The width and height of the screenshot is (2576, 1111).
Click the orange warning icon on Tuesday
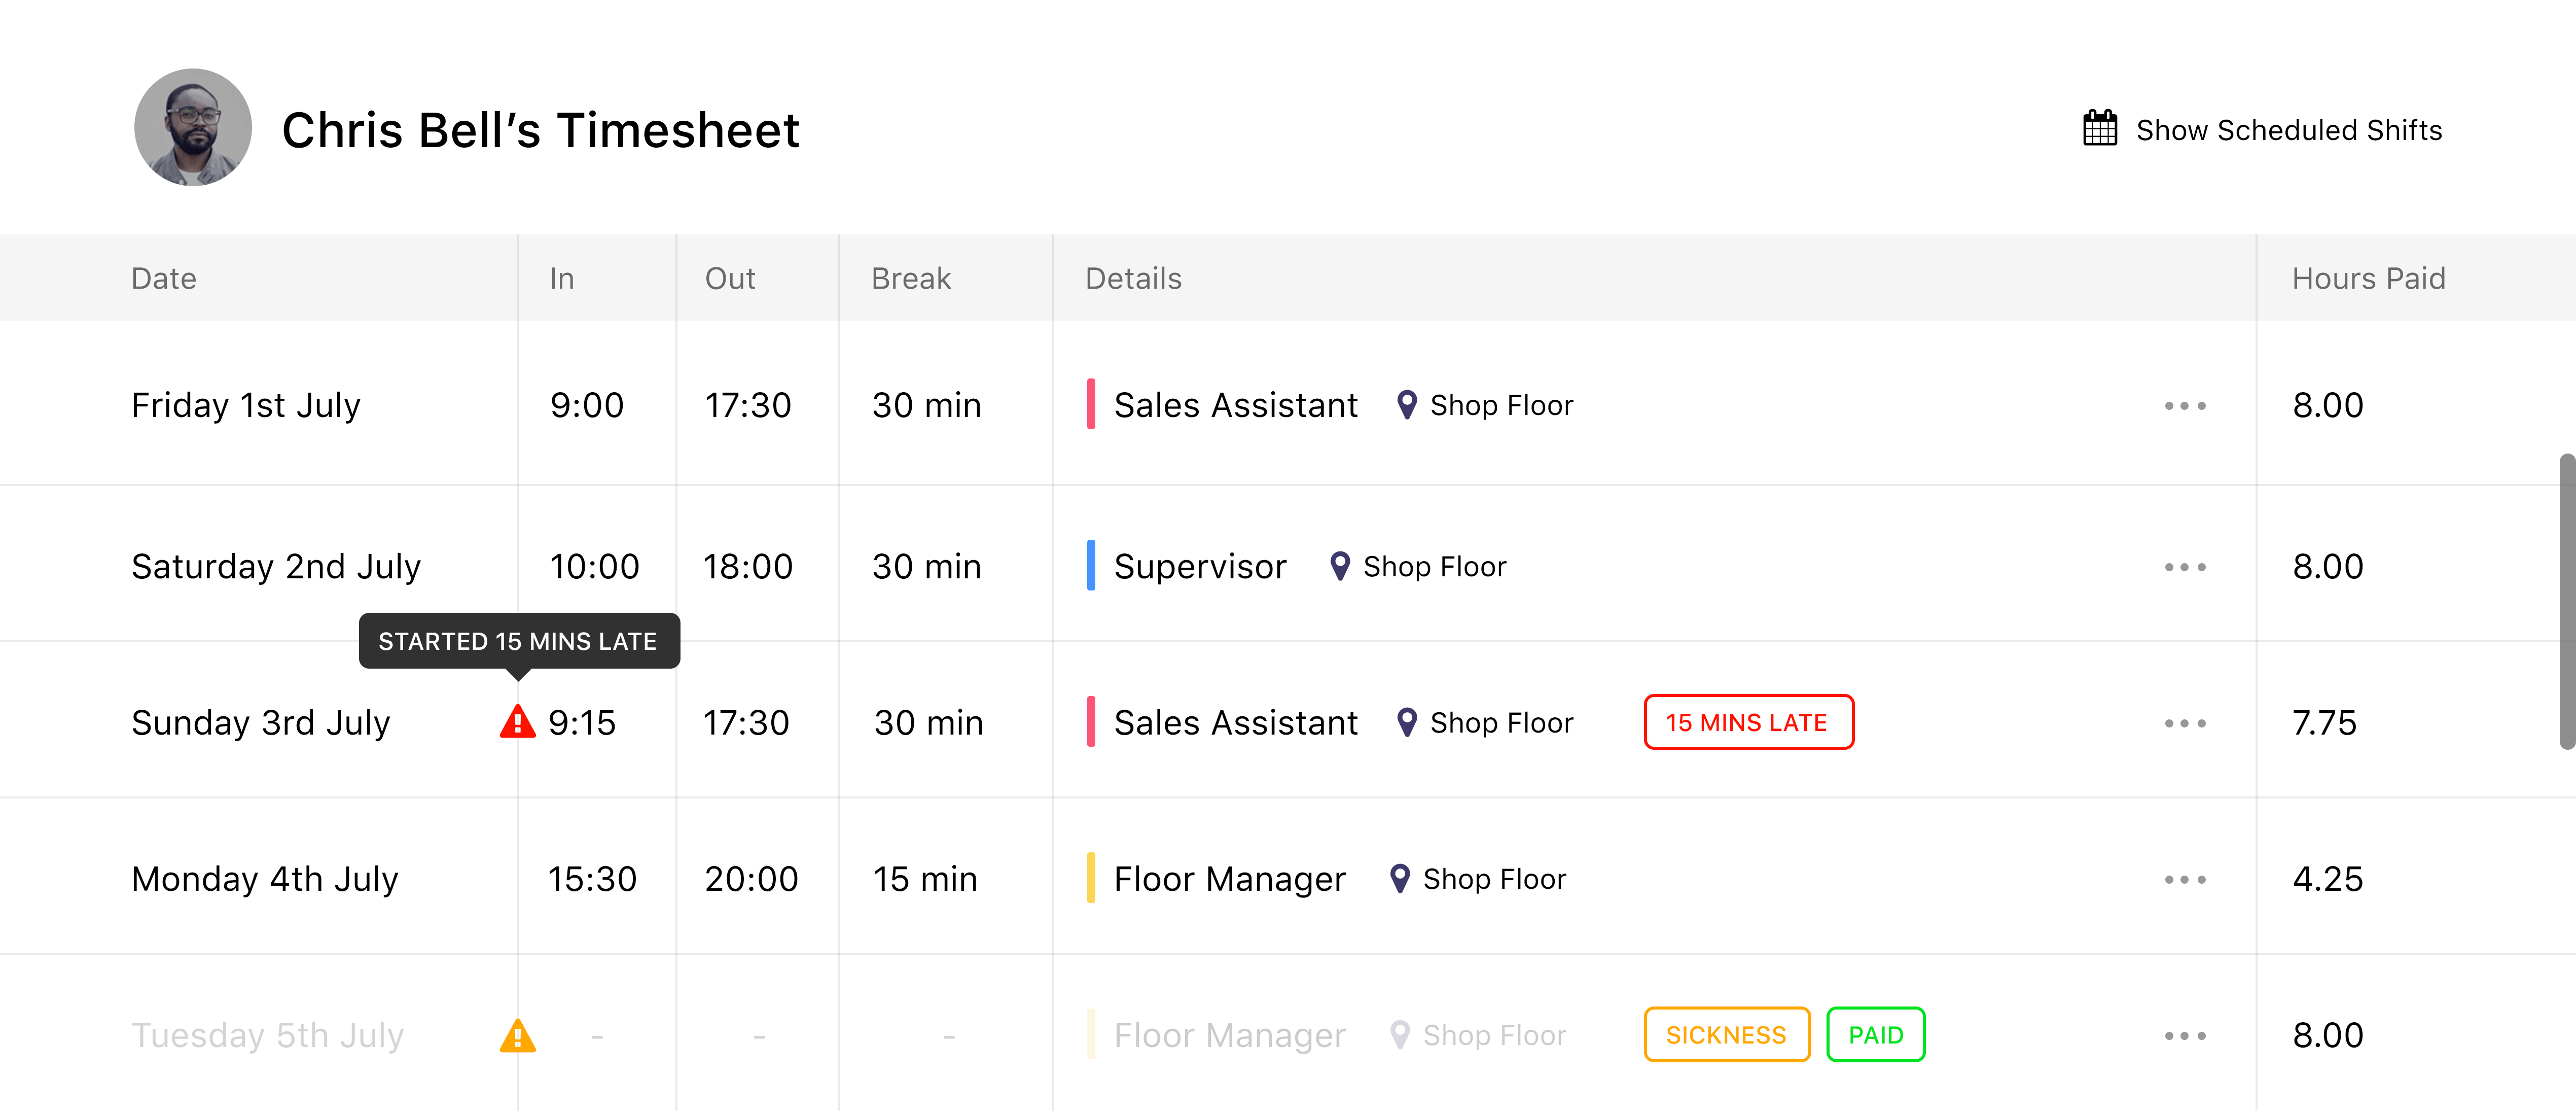(517, 1036)
